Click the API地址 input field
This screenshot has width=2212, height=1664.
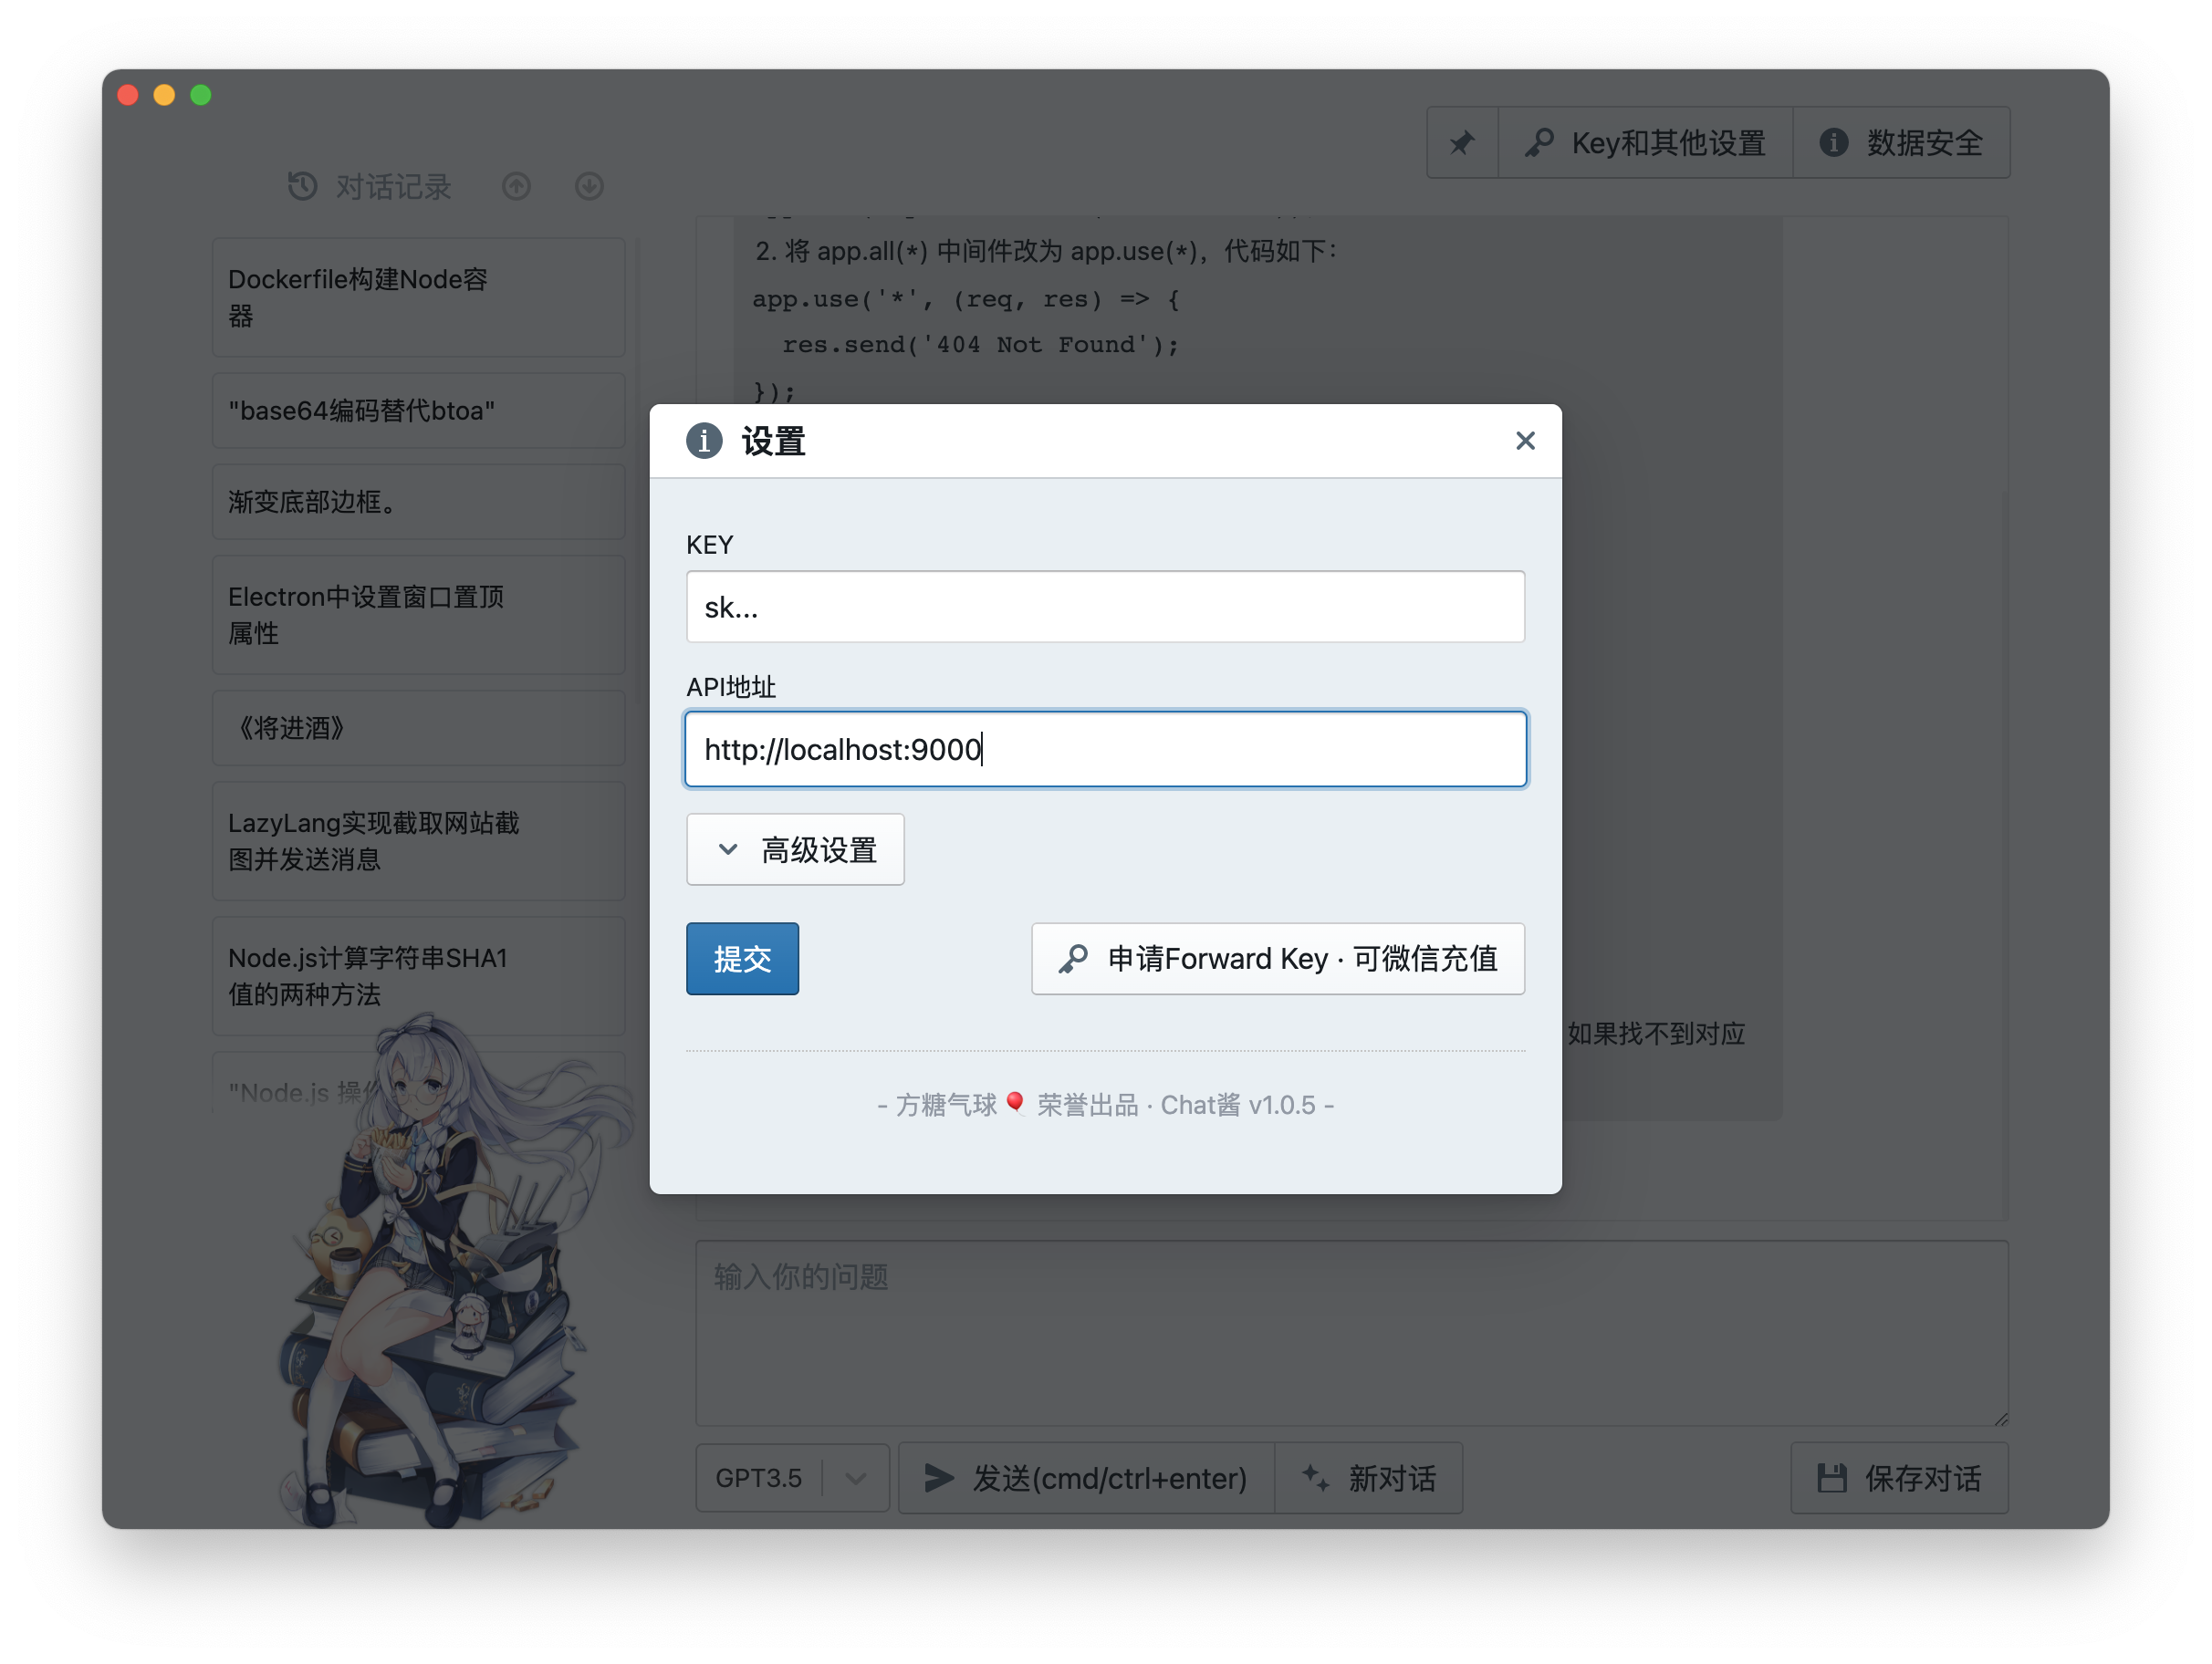1105,749
